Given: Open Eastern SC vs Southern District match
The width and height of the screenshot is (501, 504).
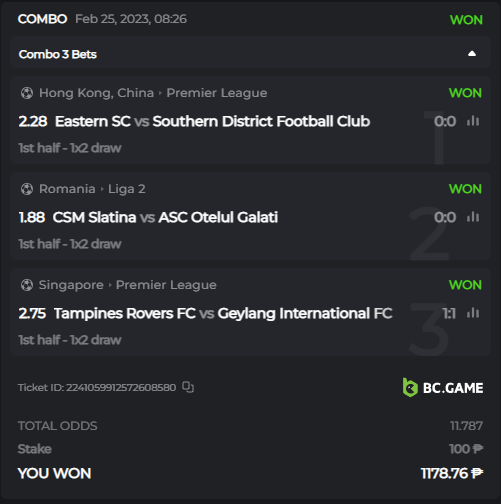Looking at the screenshot, I should click(212, 121).
